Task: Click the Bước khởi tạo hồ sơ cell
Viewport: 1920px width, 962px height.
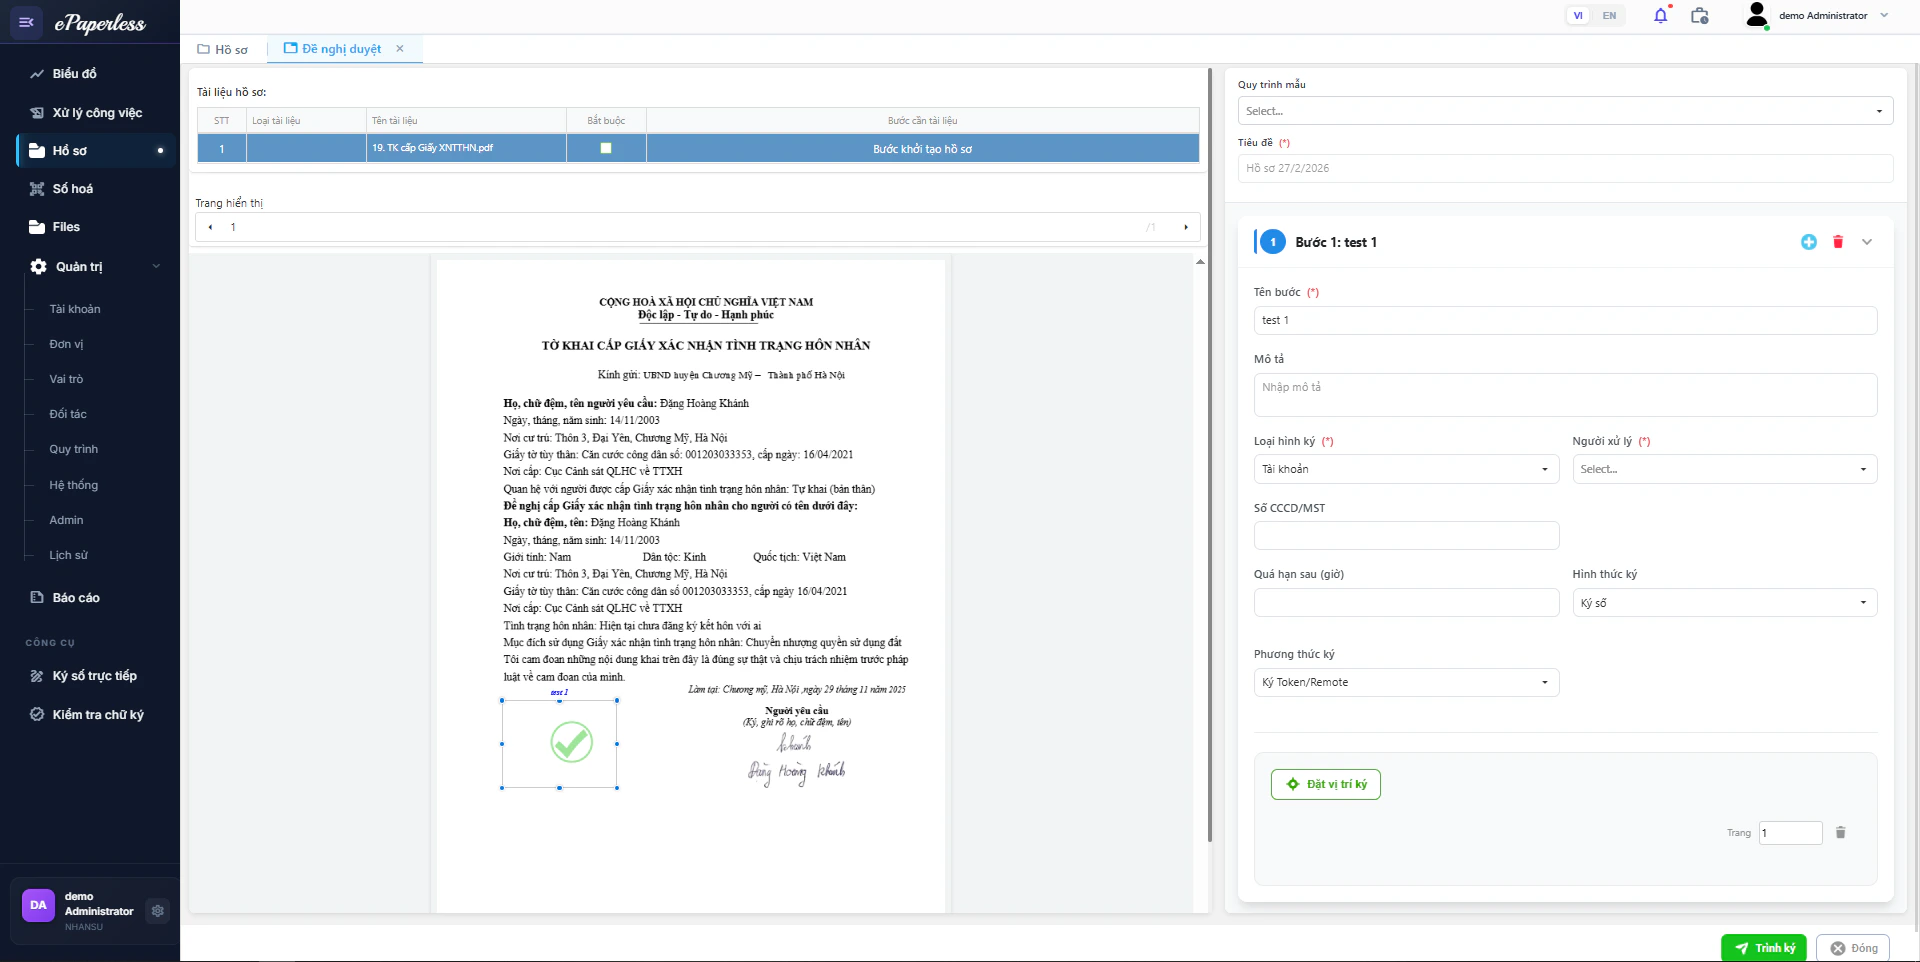Action: click(x=922, y=148)
